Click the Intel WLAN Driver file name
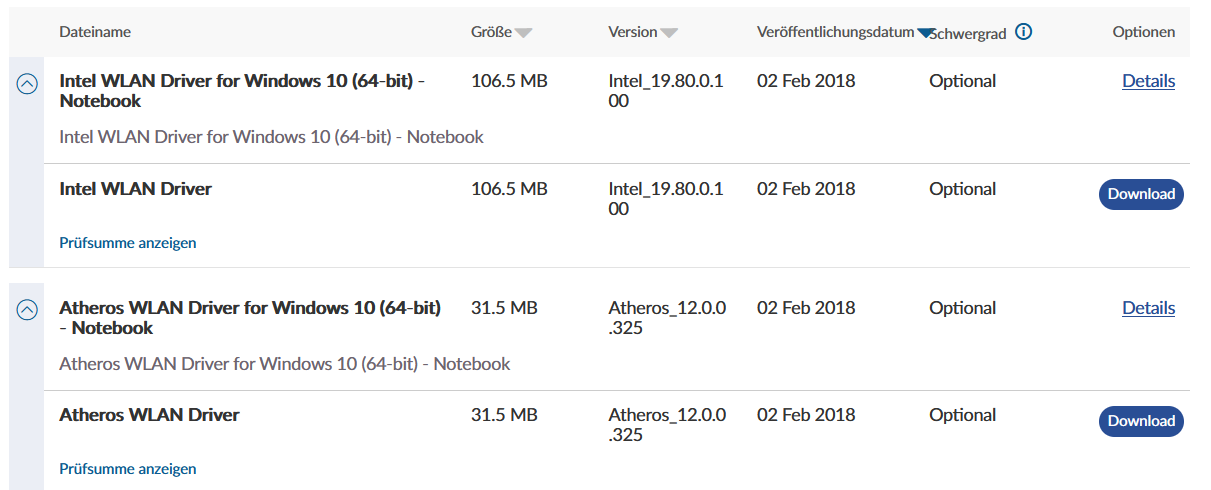 click(x=135, y=189)
